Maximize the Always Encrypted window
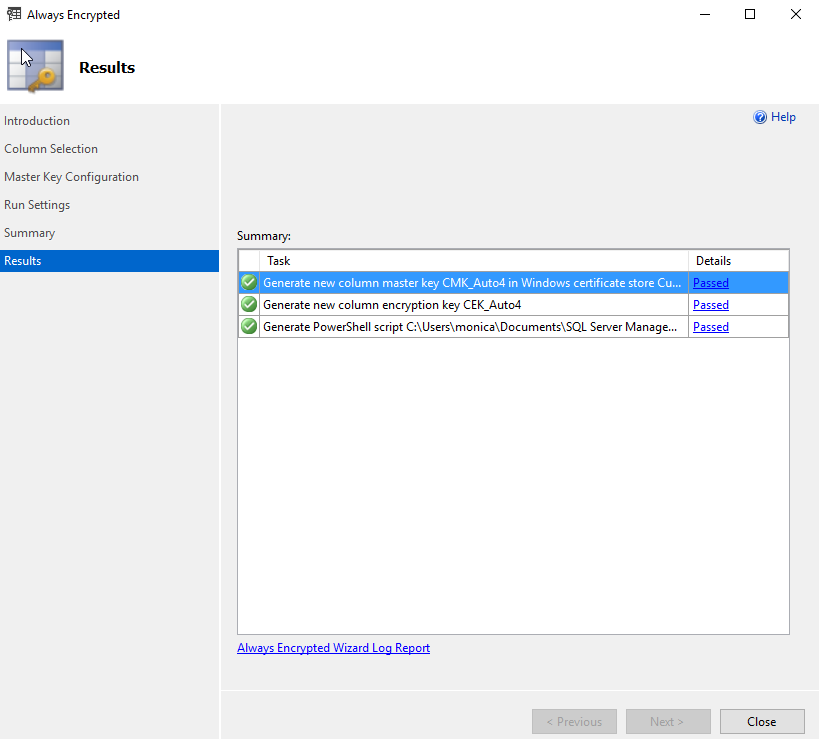The image size is (819, 739). click(x=750, y=14)
